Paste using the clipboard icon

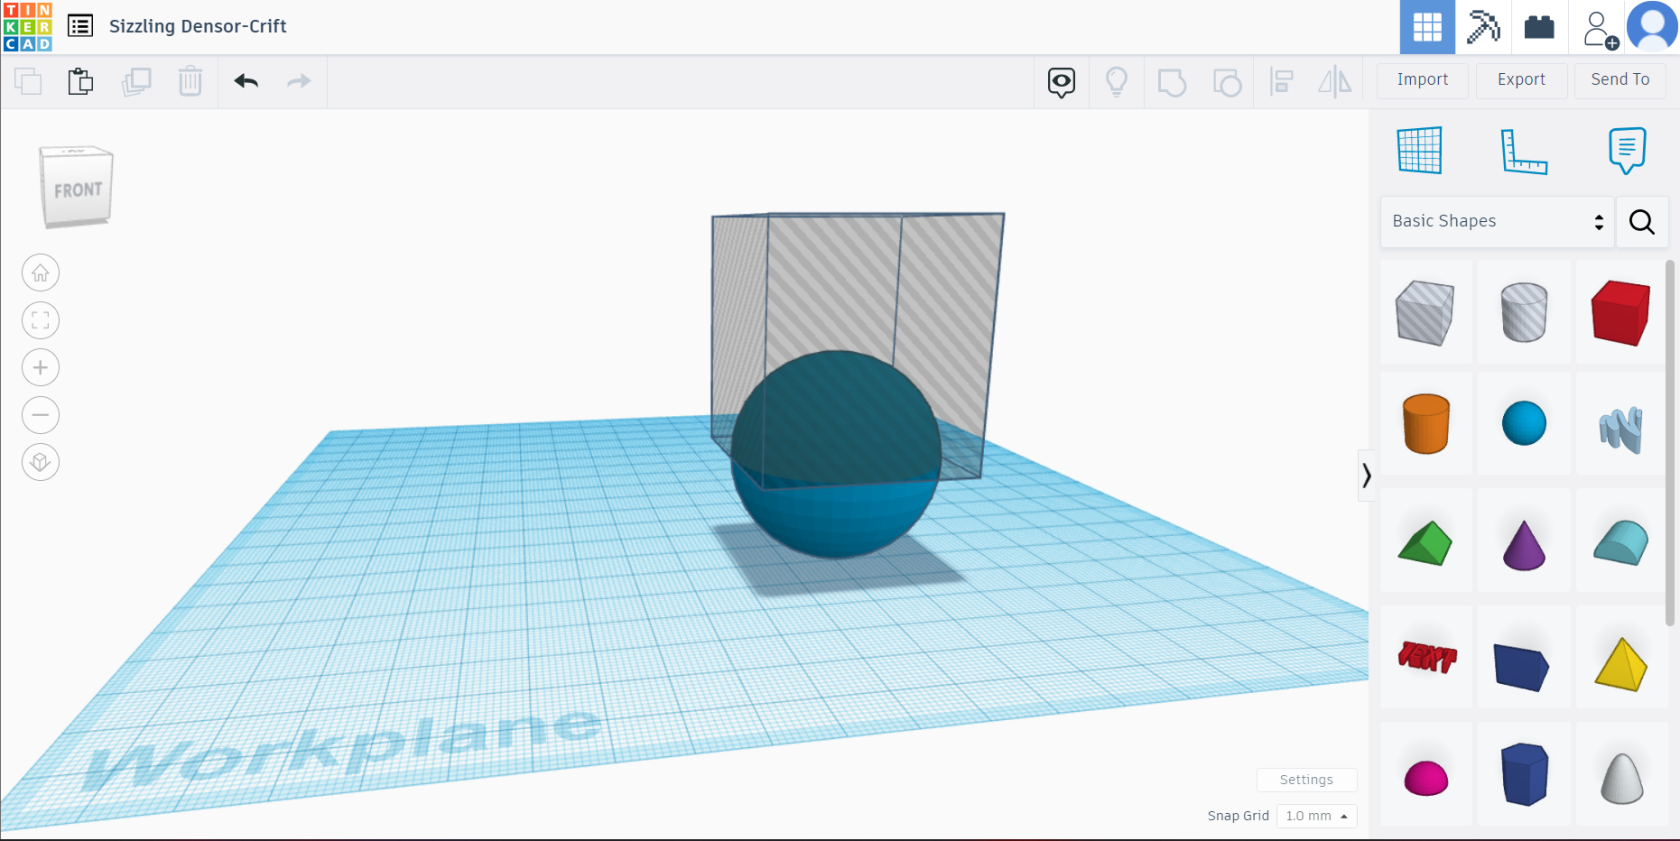(81, 81)
